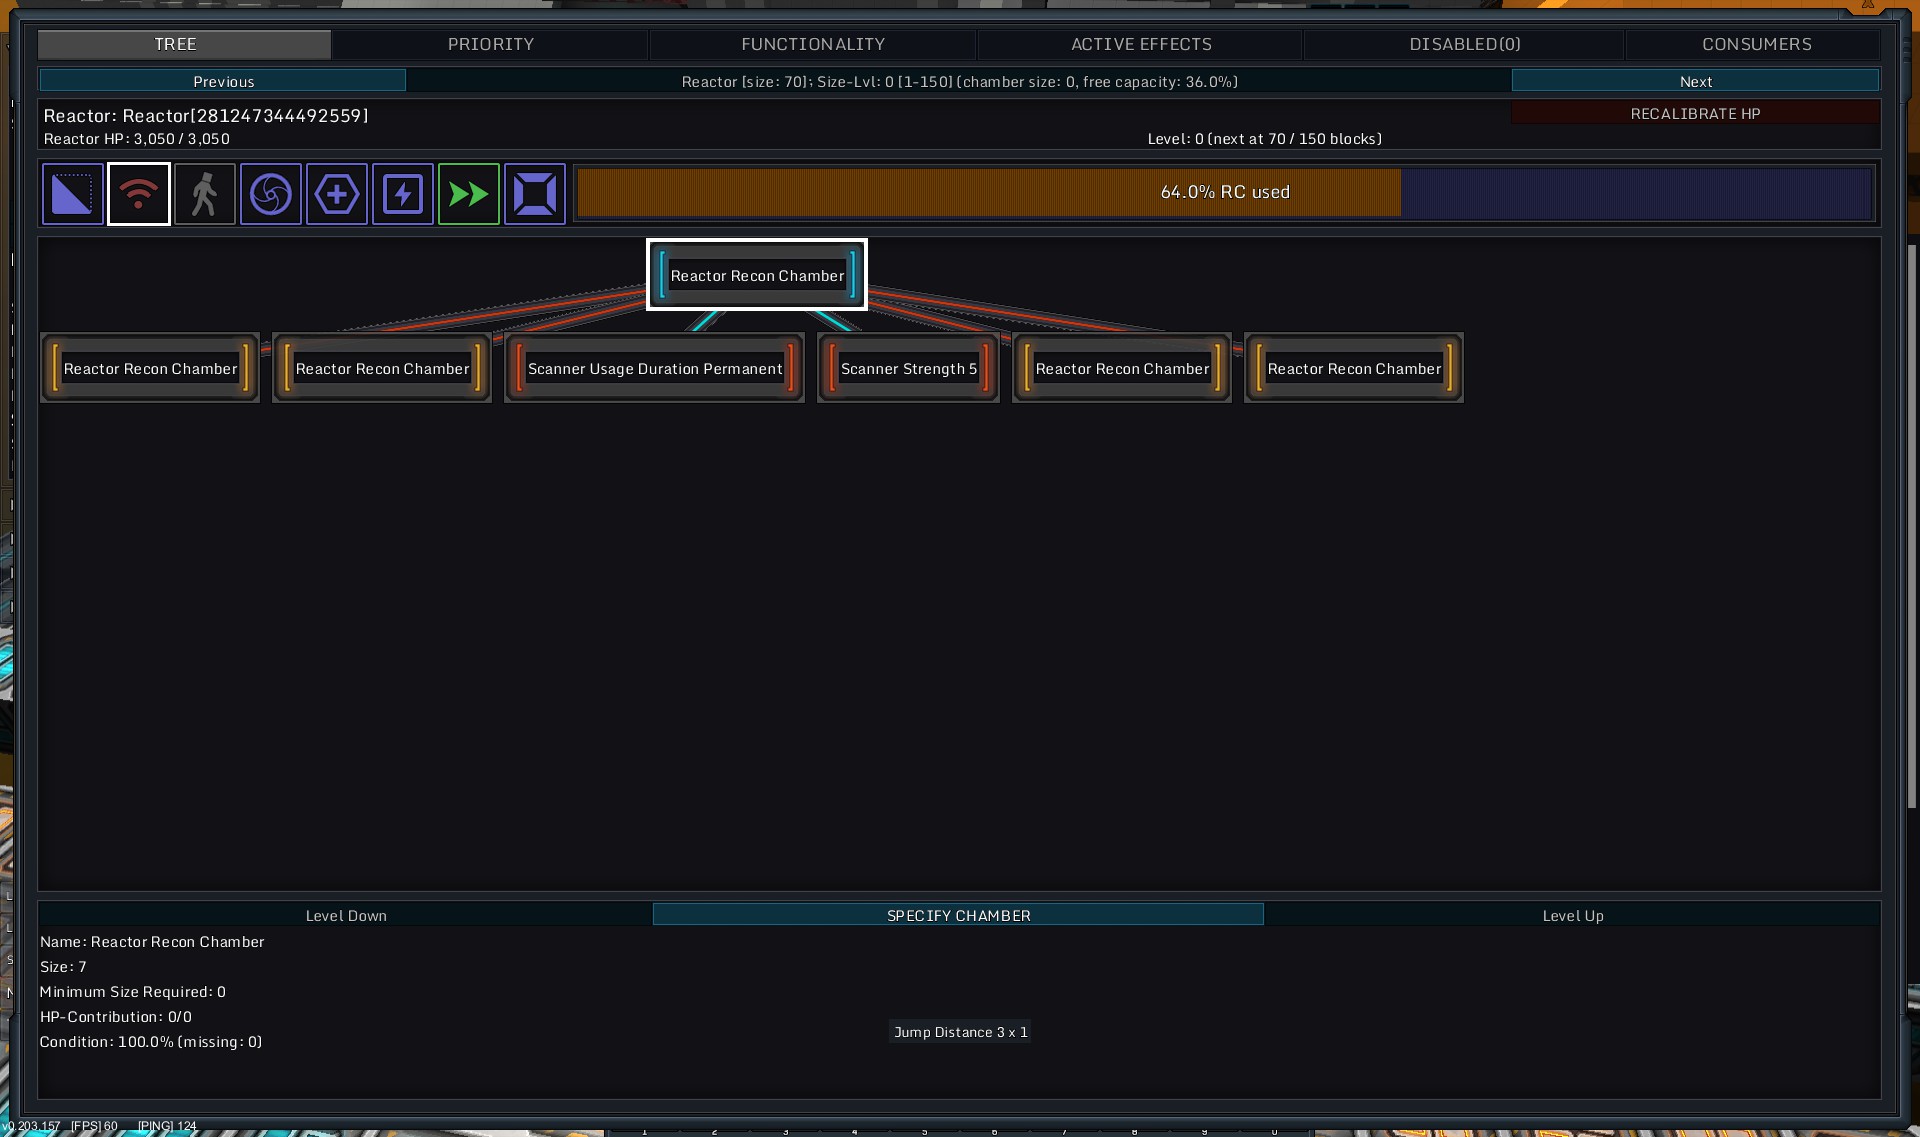
Task: Open the ACTIVE EFFECTS tab
Action: click(x=1141, y=44)
